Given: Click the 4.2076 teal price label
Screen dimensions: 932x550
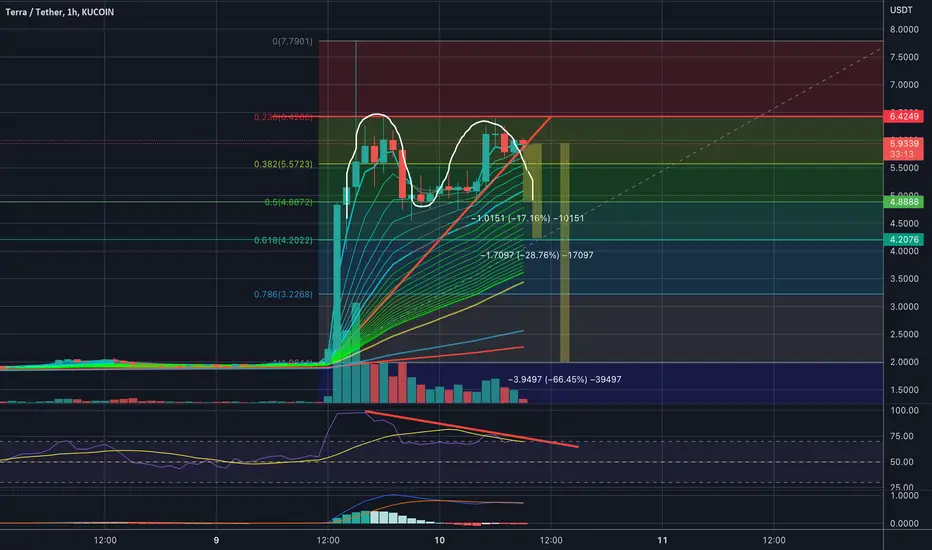Looking at the screenshot, I should pyautogui.click(x=903, y=240).
